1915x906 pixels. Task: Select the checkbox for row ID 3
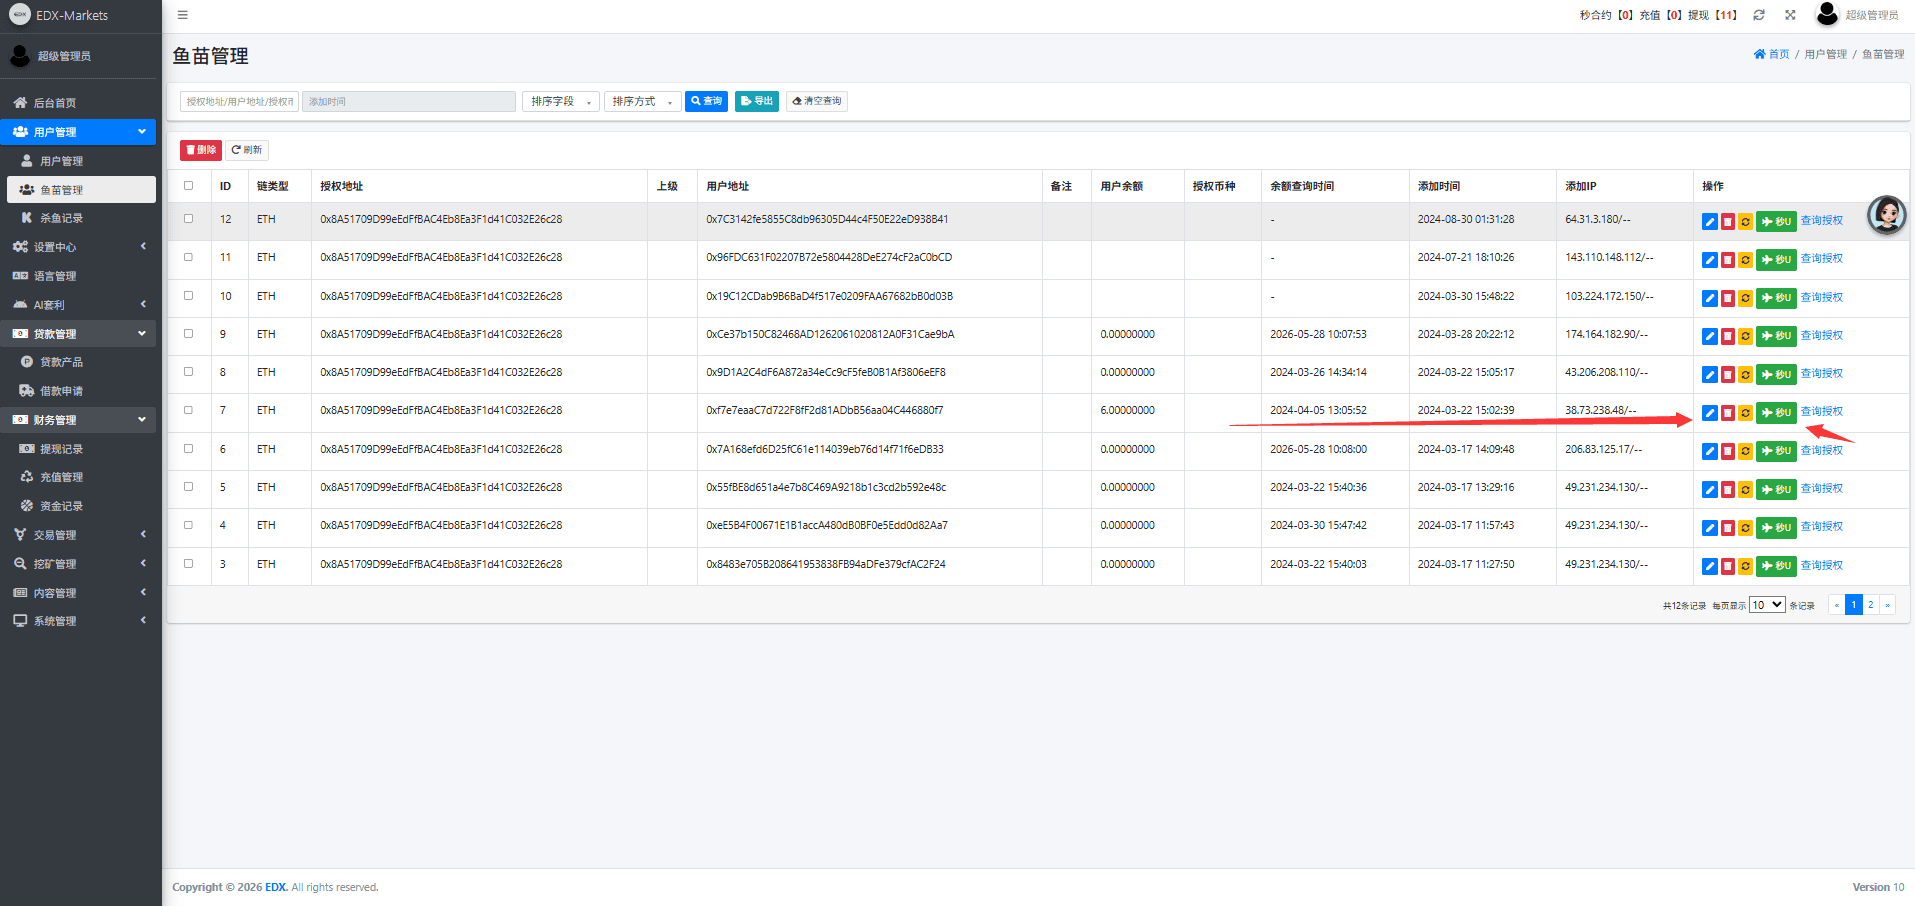[x=188, y=564]
